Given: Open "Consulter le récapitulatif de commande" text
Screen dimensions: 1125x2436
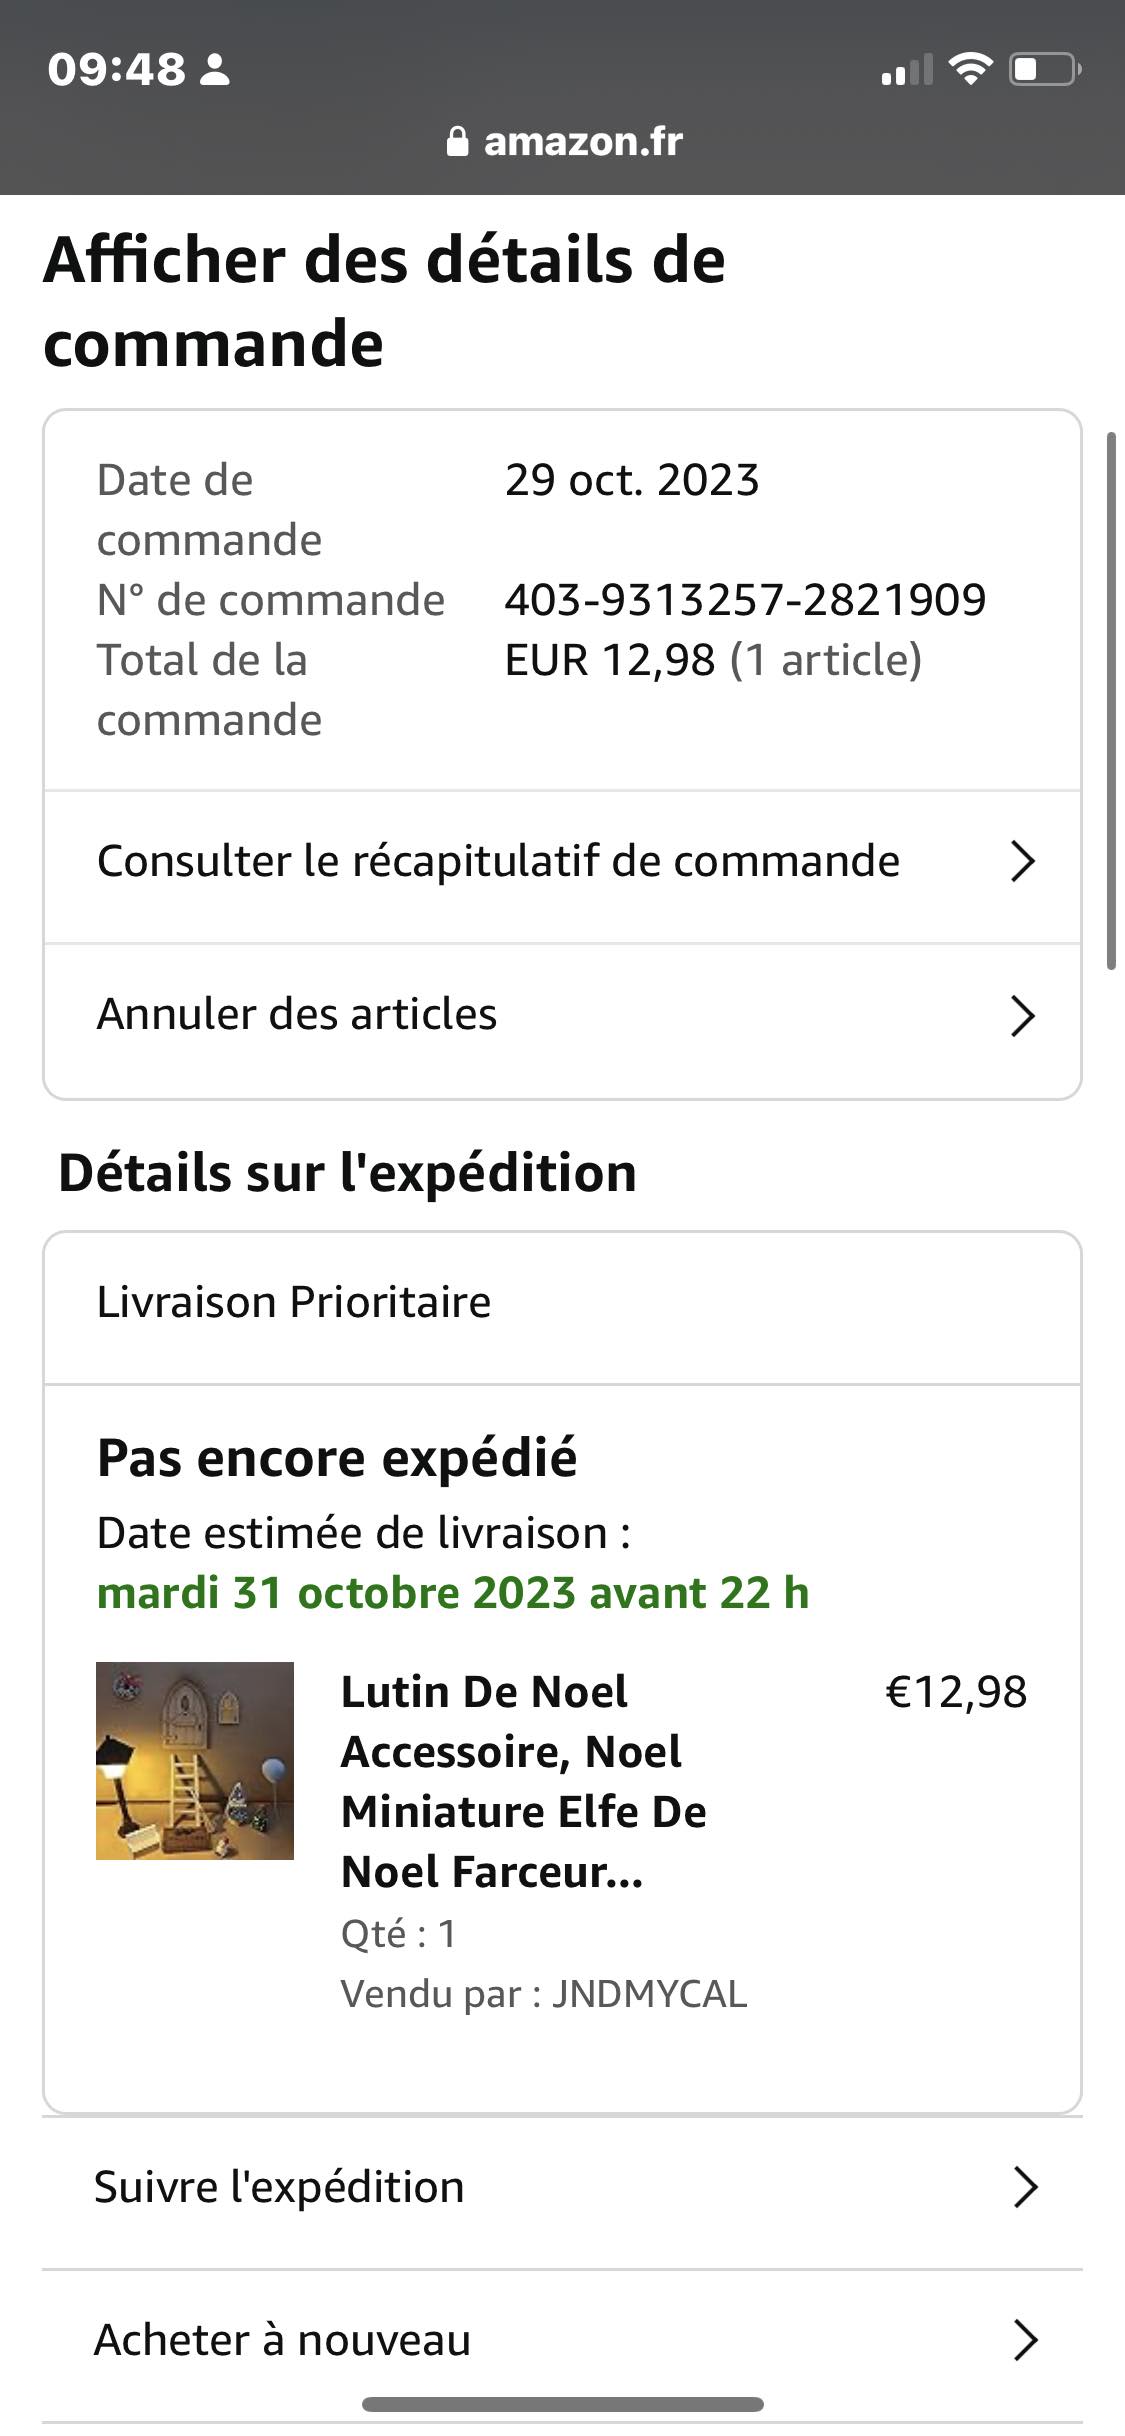Looking at the screenshot, I should [x=498, y=861].
